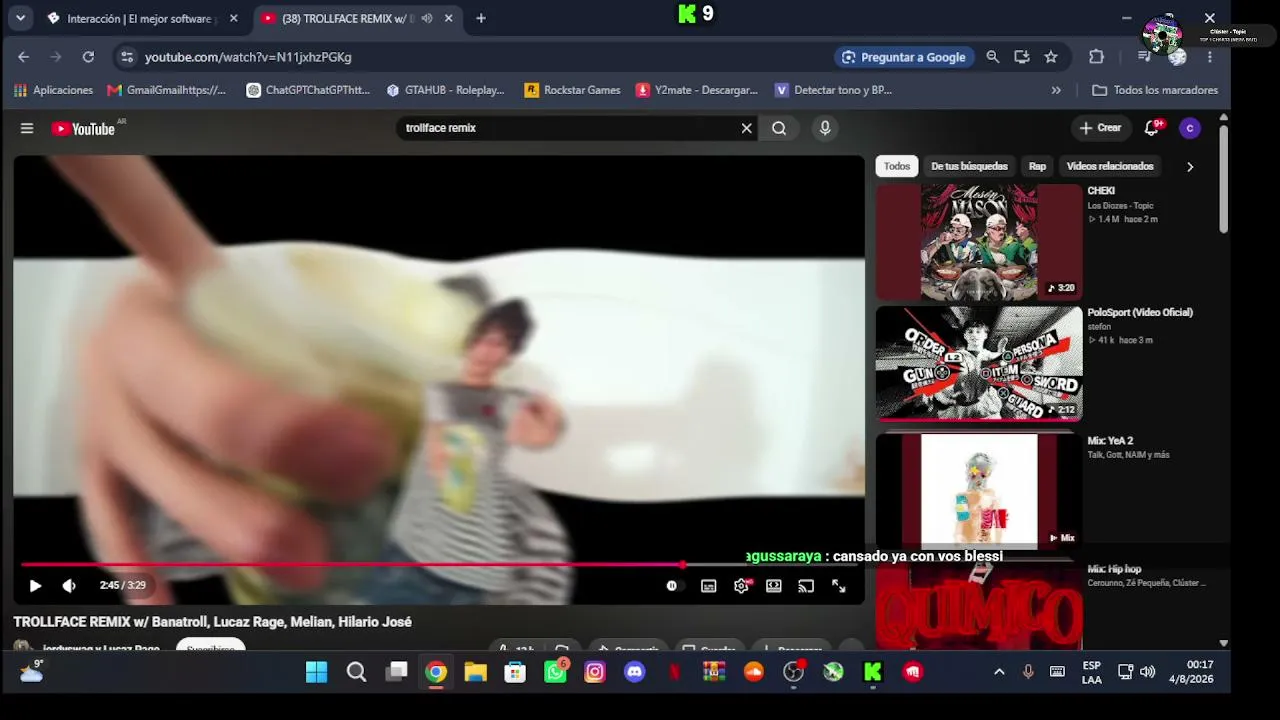This screenshot has width=1280, height=720.
Task: Open the Windows Start menu
Action: coord(316,672)
